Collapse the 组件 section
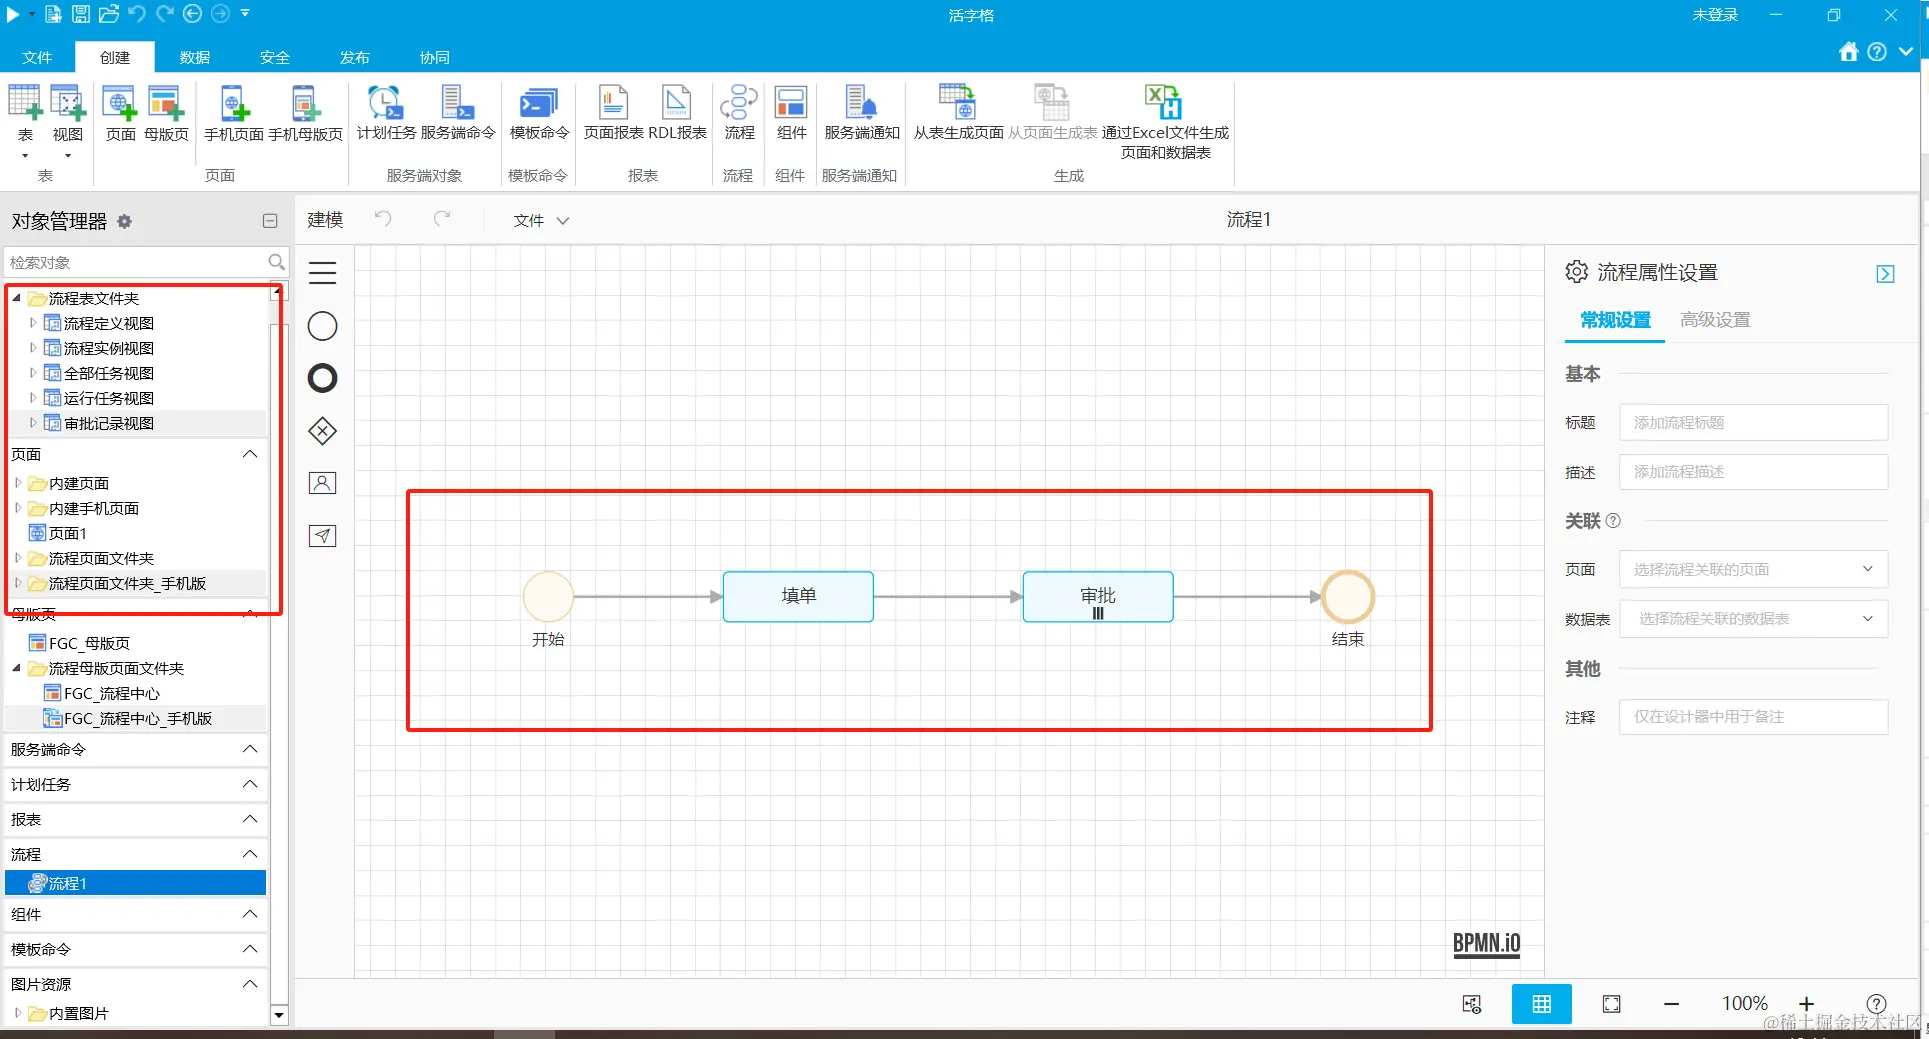The height and width of the screenshot is (1039, 1929). pyautogui.click(x=250, y=914)
